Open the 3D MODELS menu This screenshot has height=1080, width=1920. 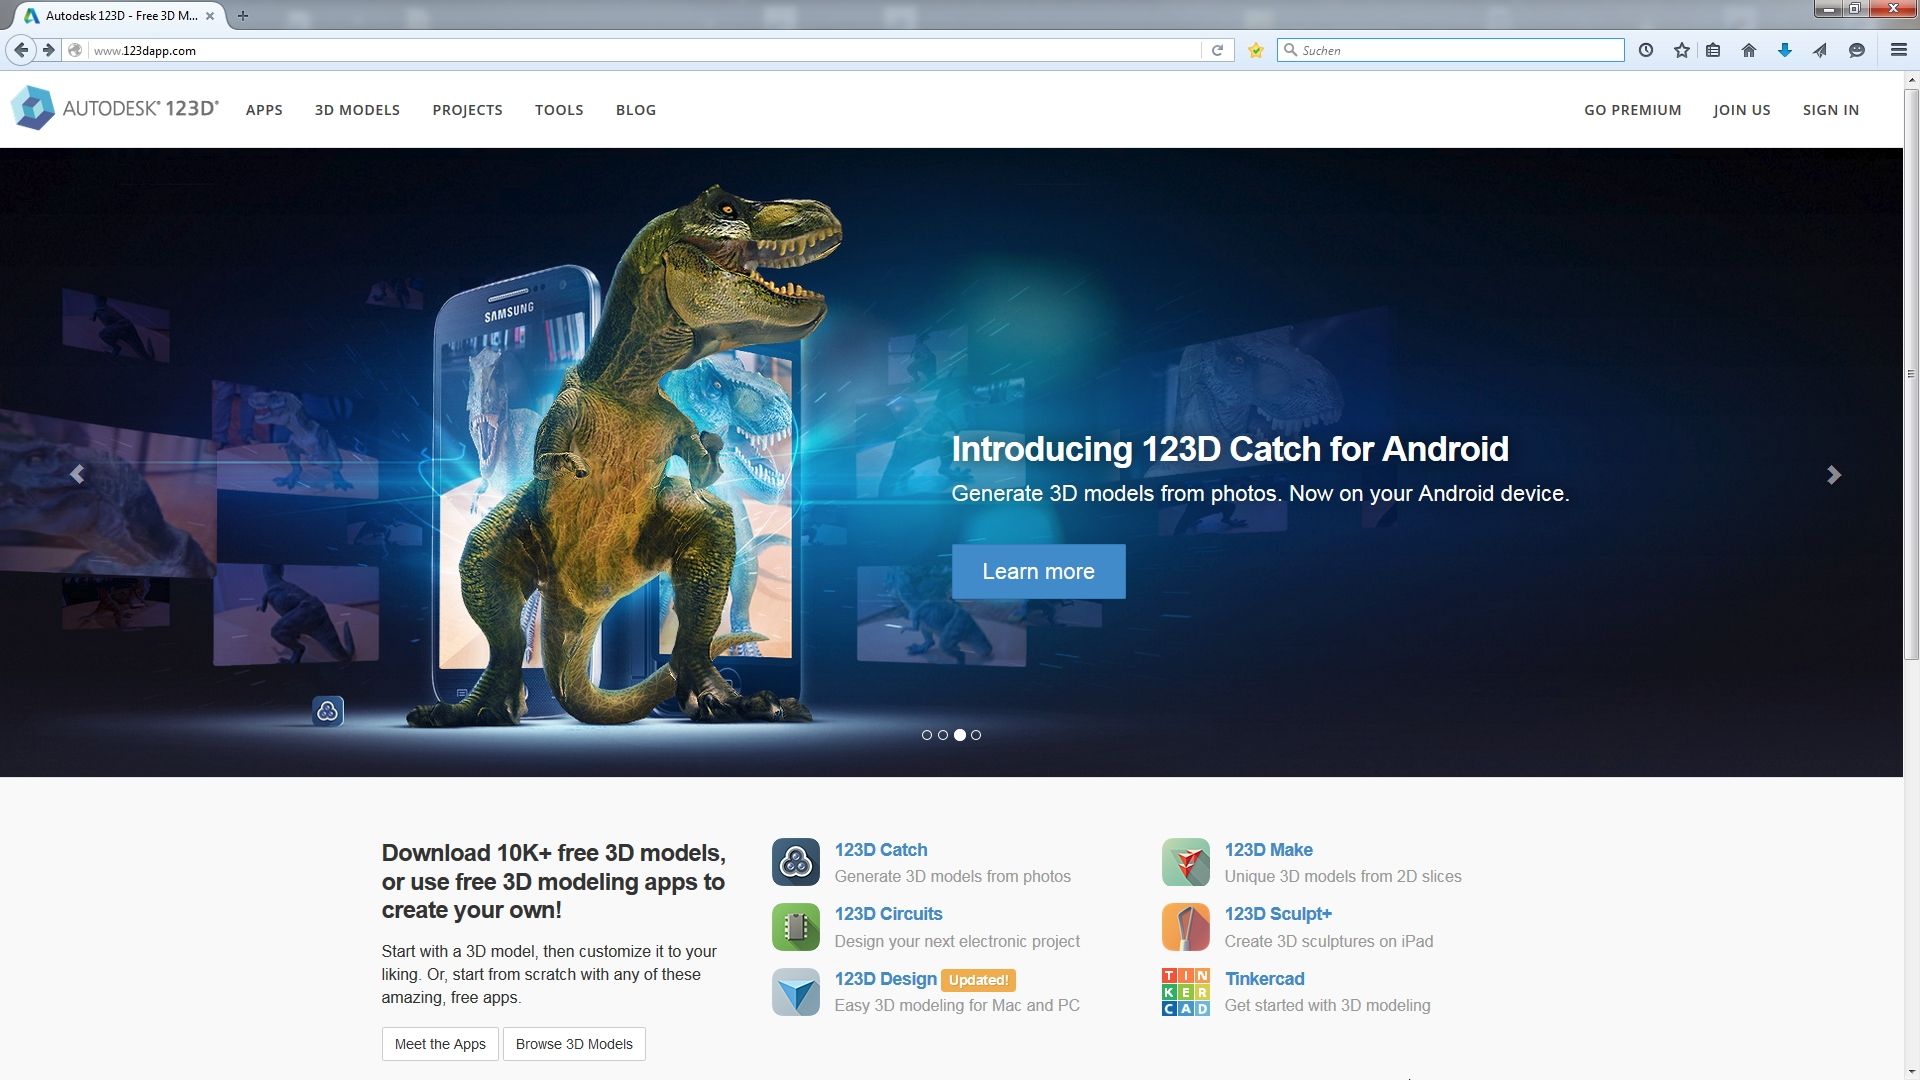point(357,110)
